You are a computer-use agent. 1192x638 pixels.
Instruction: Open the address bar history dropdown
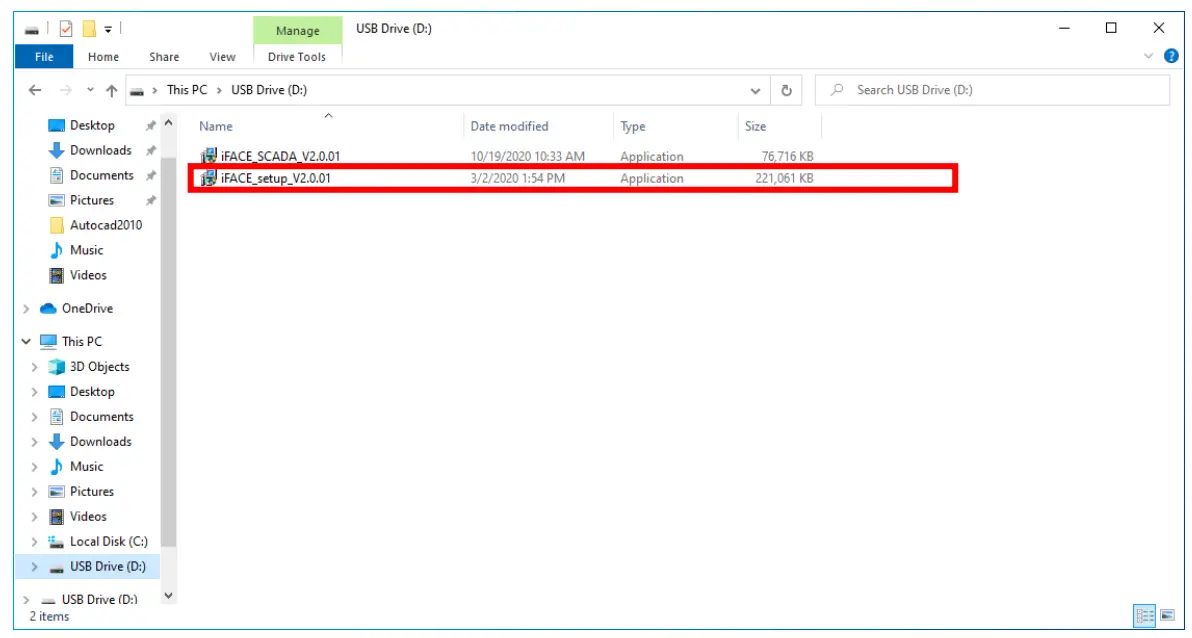point(755,90)
